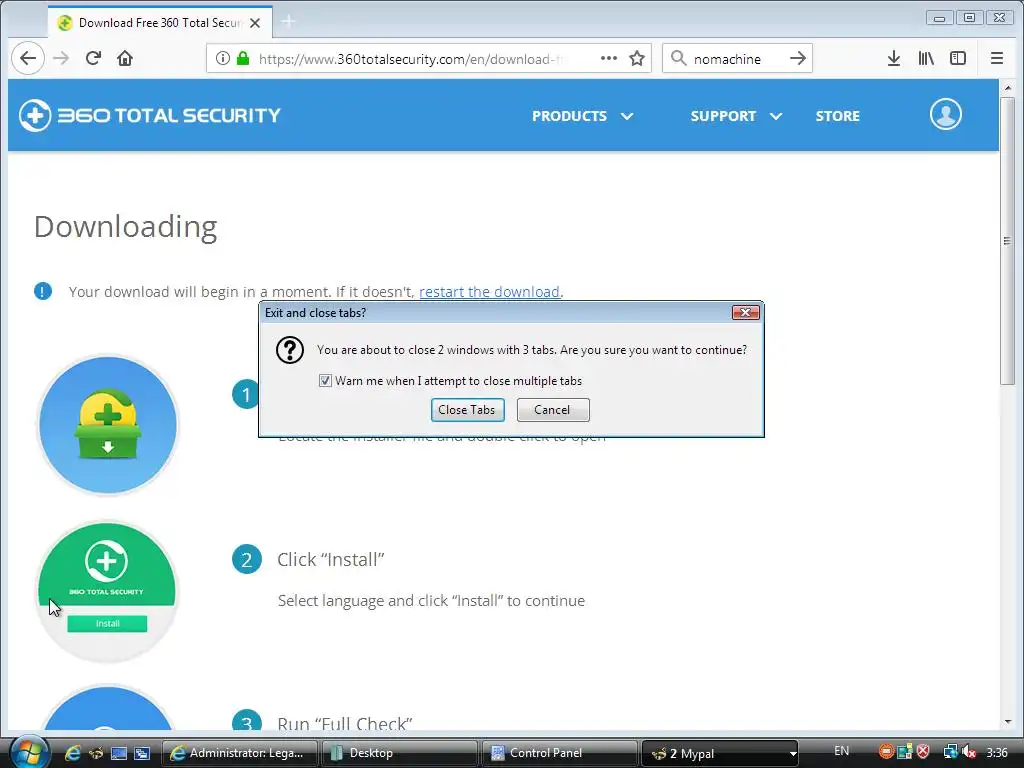Show site information icon in address bar
The height and width of the screenshot is (768, 1024).
point(223,59)
